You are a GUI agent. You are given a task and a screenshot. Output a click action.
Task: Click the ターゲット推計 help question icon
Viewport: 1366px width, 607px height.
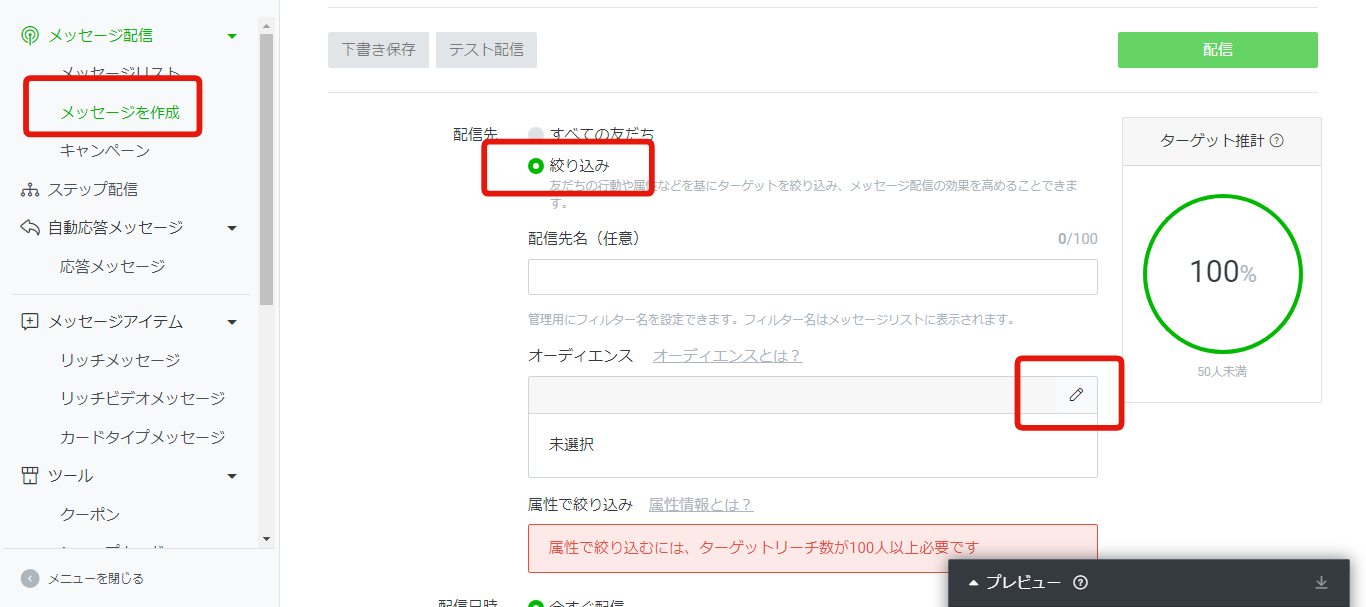[x=1276, y=141]
